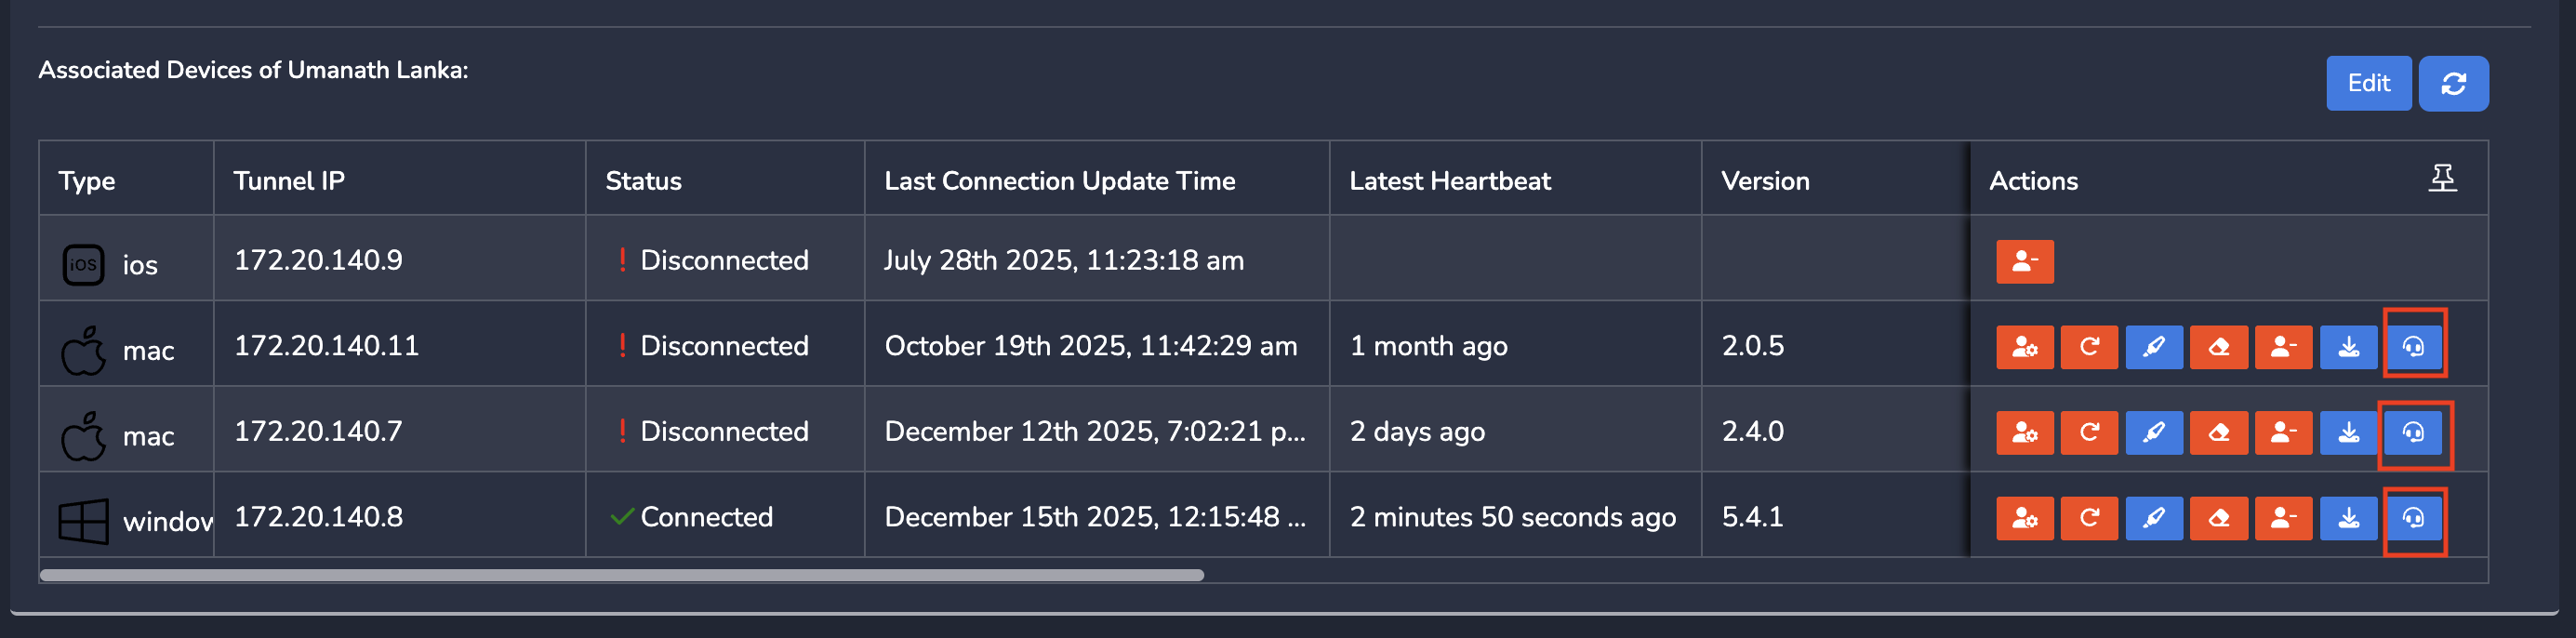
Task: Remove user from the windows device
Action: (2283, 518)
